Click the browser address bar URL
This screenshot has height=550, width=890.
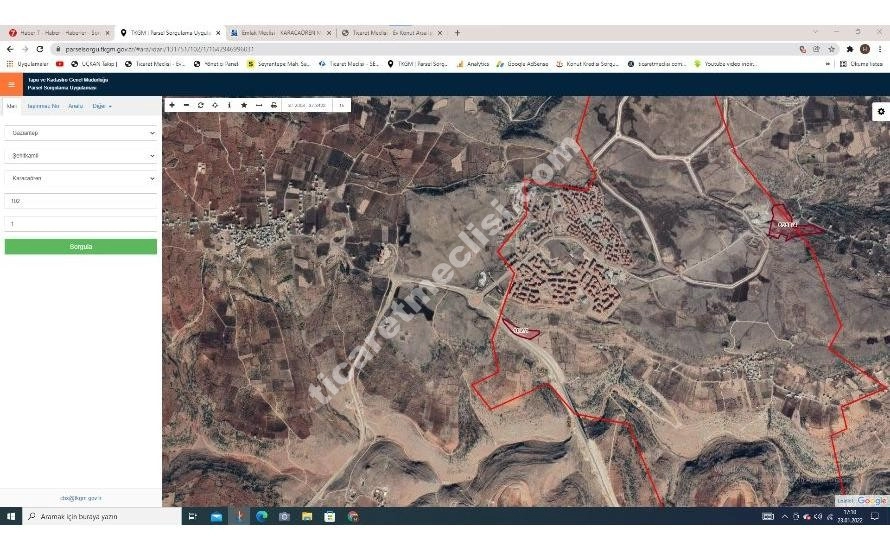[x=159, y=49]
